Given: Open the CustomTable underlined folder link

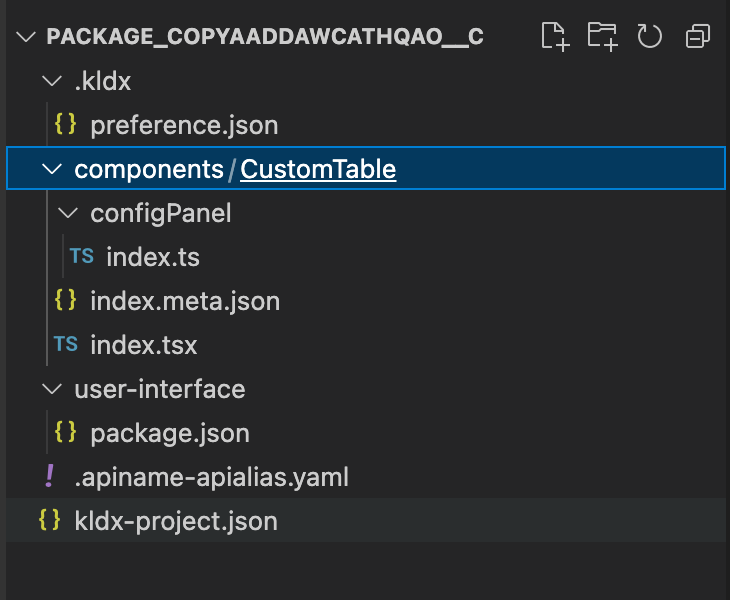Looking at the screenshot, I should point(318,169).
